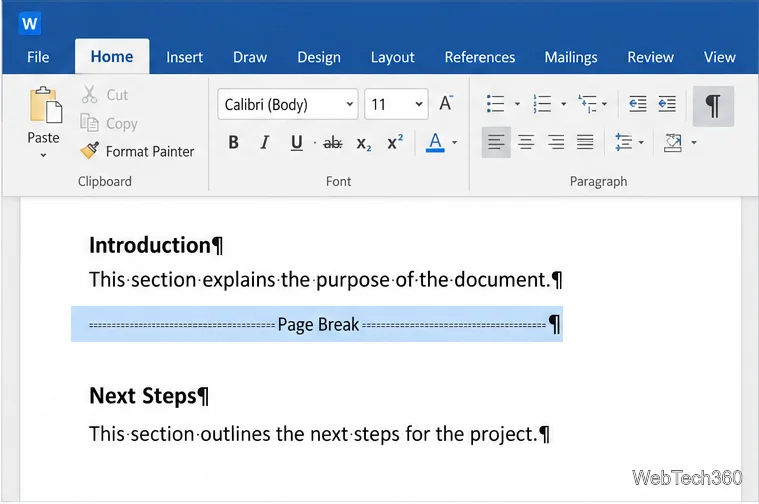759x504 pixels.
Task: Toggle Underline formatting
Action: coord(297,142)
